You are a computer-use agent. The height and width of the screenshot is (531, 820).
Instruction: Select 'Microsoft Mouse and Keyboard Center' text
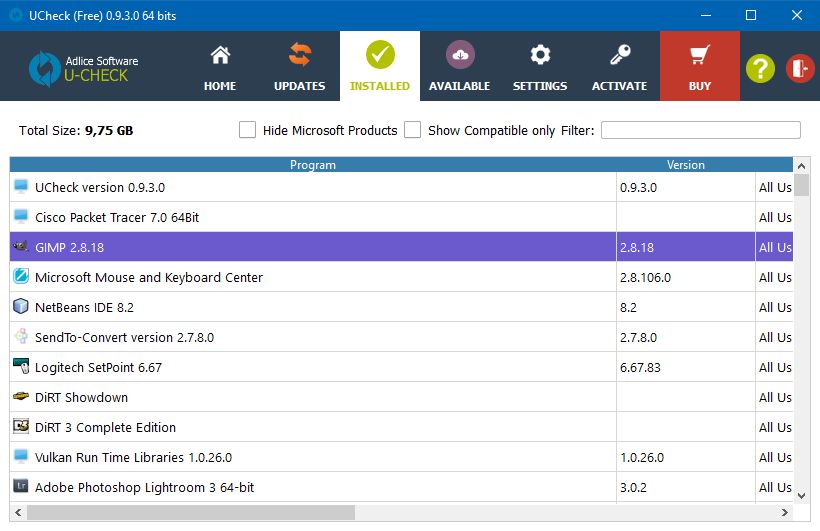(149, 277)
